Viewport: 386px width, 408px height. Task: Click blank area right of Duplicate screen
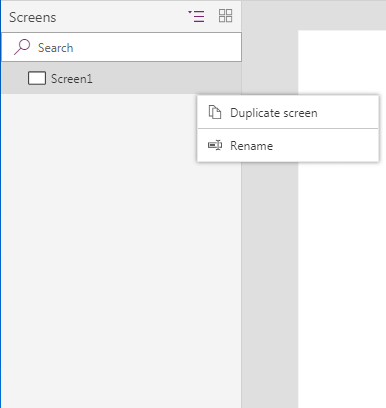(348, 113)
